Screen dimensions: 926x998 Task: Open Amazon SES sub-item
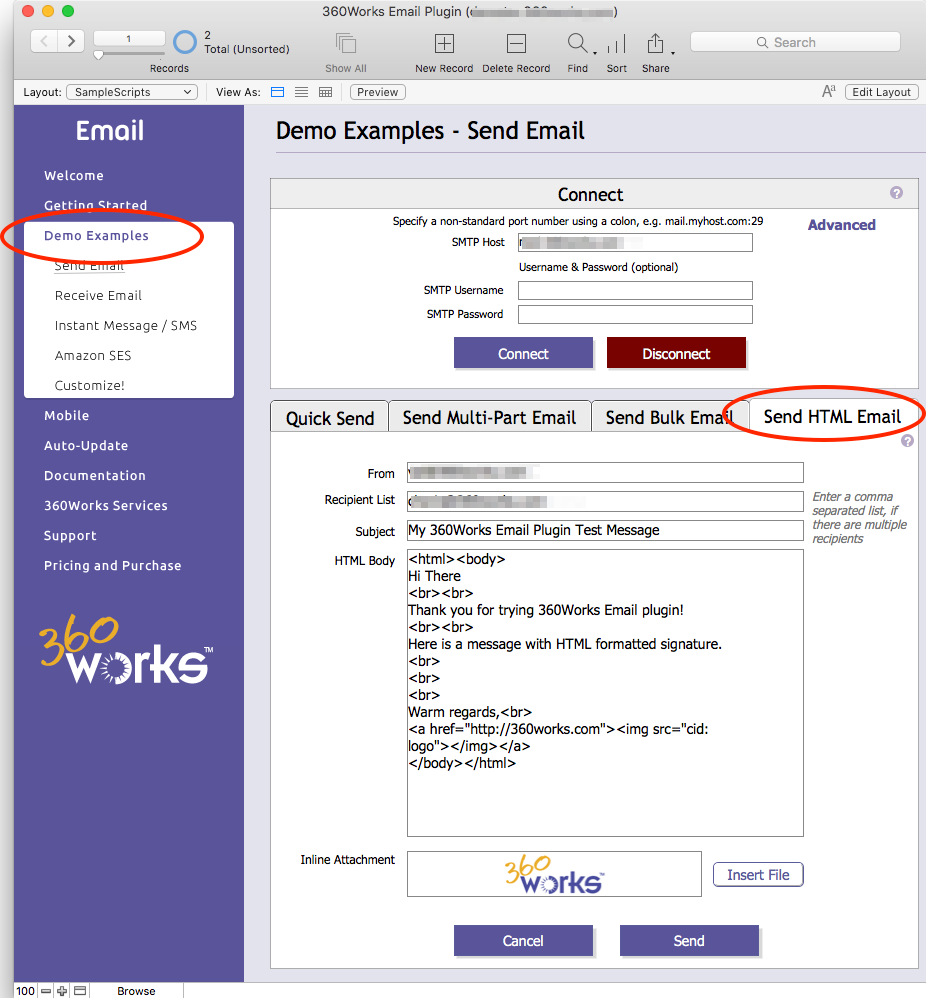[93, 355]
